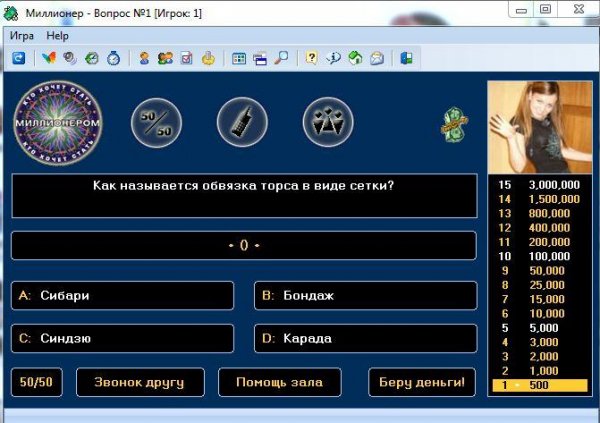Close the Миллионер window

579,9
